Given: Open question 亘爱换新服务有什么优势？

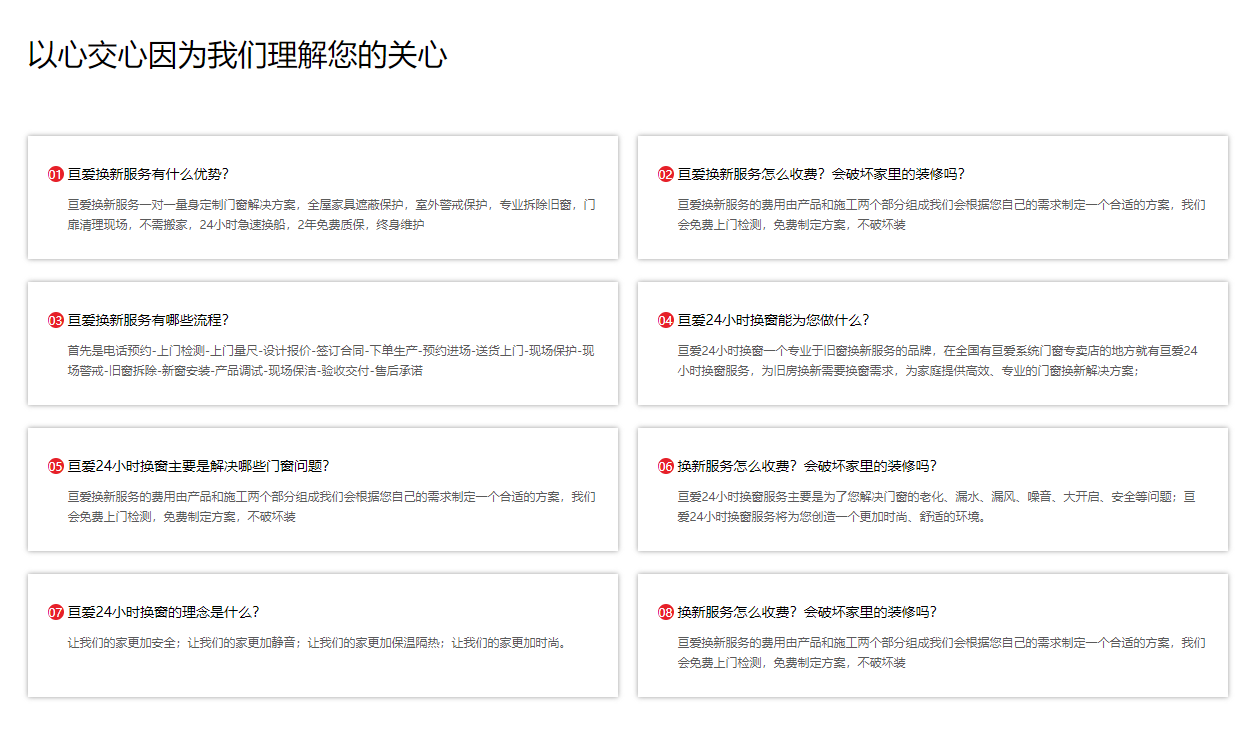Looking at the screenshot, I should point(148,174).
